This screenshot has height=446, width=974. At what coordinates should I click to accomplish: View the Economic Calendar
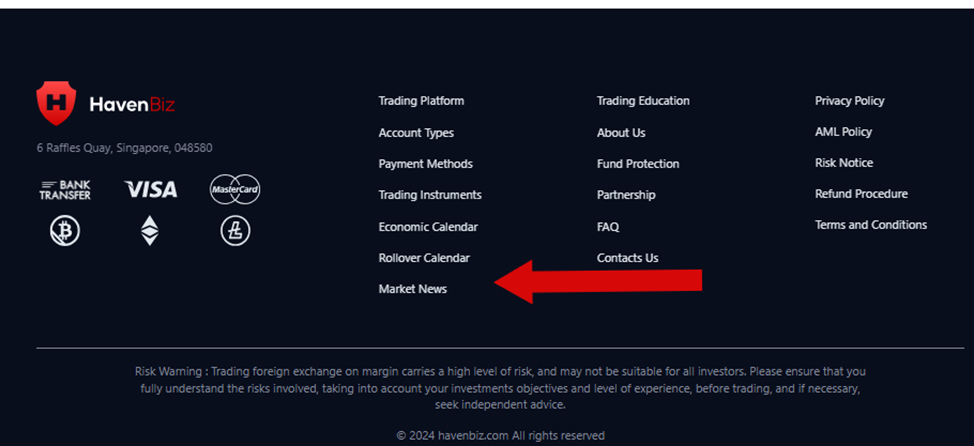click(428, 227)
